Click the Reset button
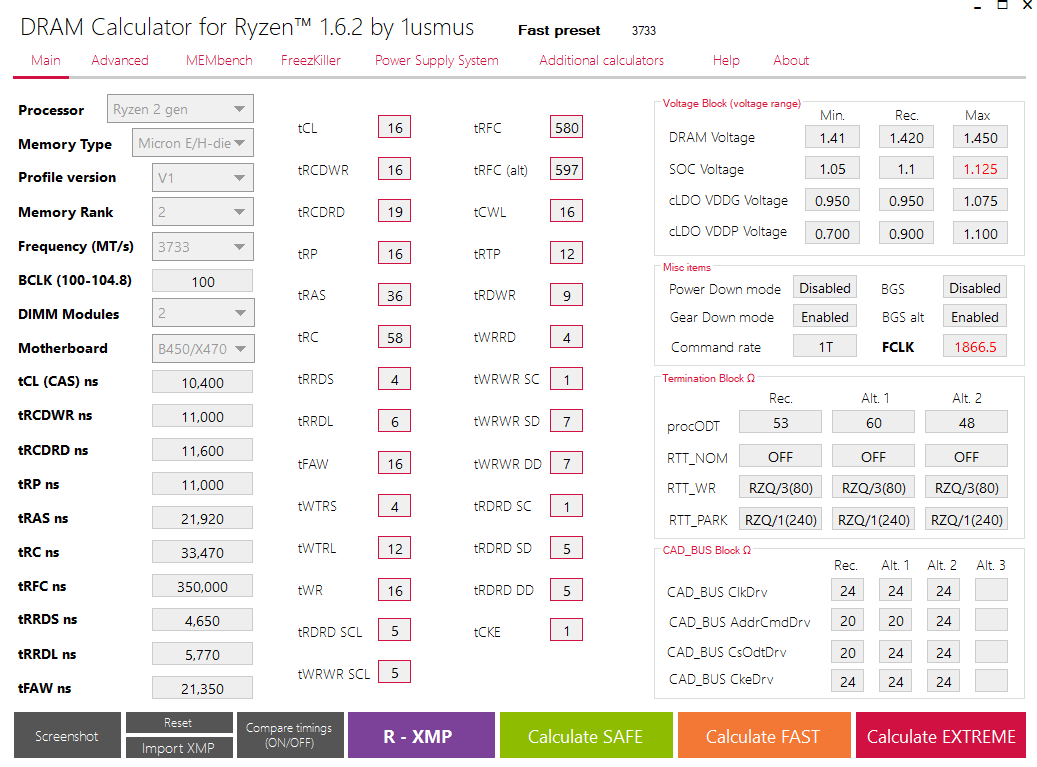The height and width of the screenshot is (767, 1037). pos(179,723)
